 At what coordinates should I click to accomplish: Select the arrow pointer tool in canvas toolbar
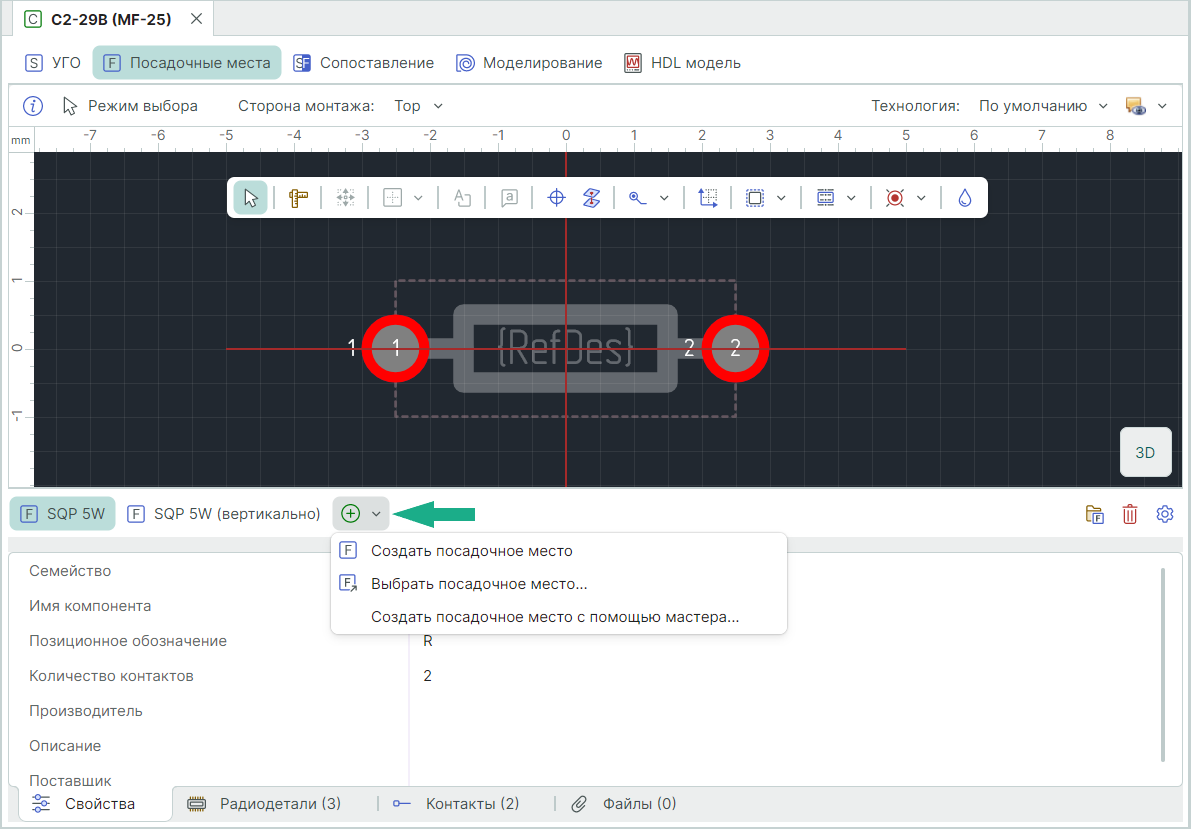coord(251,198)
